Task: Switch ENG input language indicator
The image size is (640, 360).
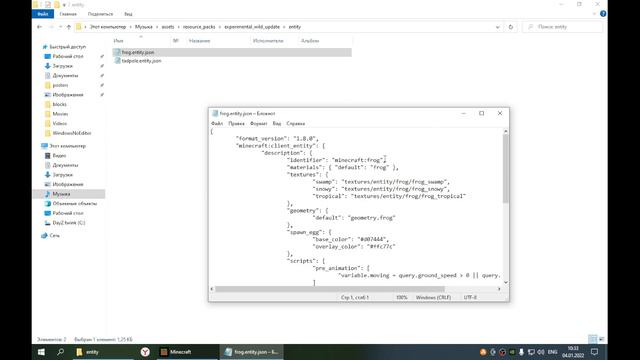Action: (552, 352)
